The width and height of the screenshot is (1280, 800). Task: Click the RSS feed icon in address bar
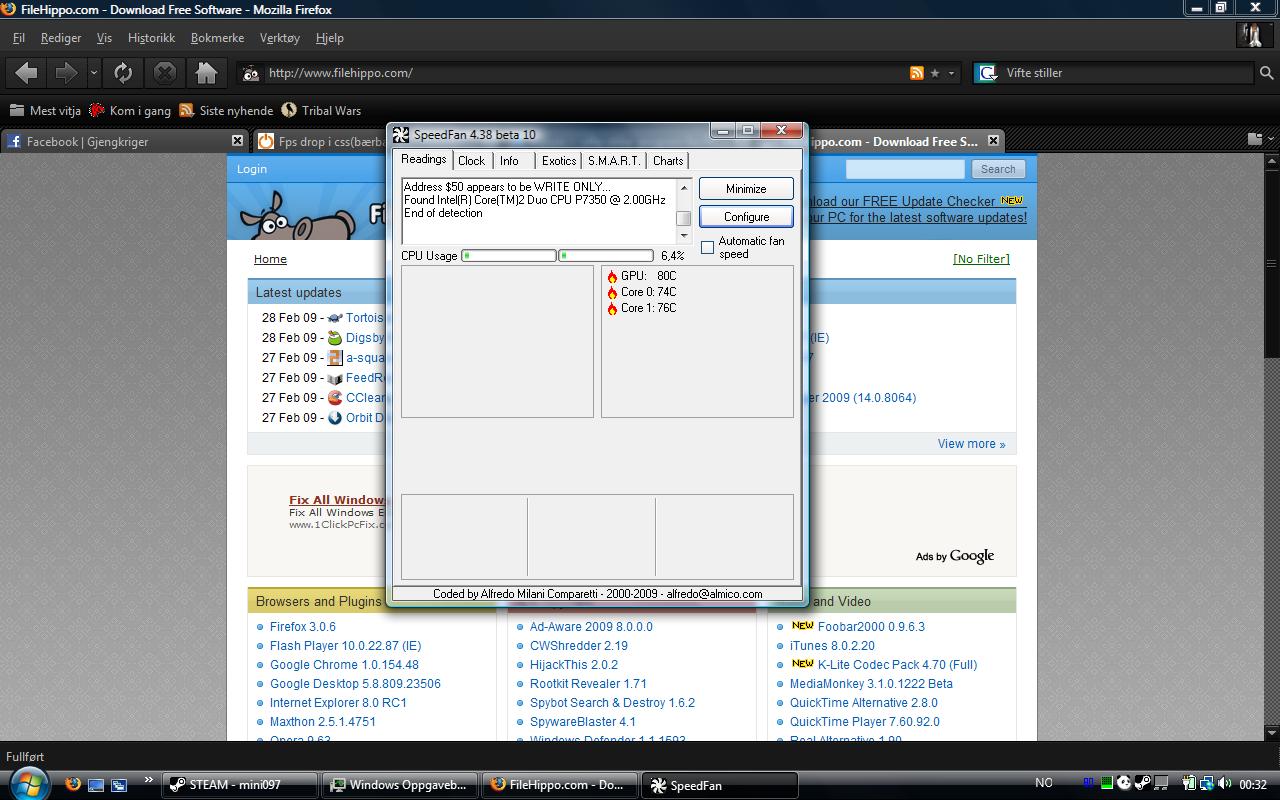(916, 73)
